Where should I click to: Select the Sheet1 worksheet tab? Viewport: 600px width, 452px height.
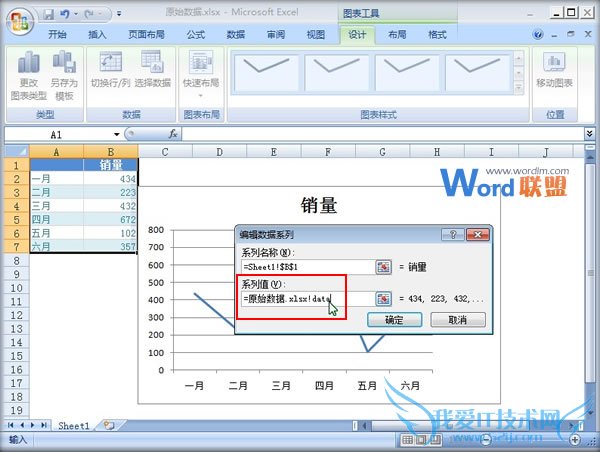73,425
